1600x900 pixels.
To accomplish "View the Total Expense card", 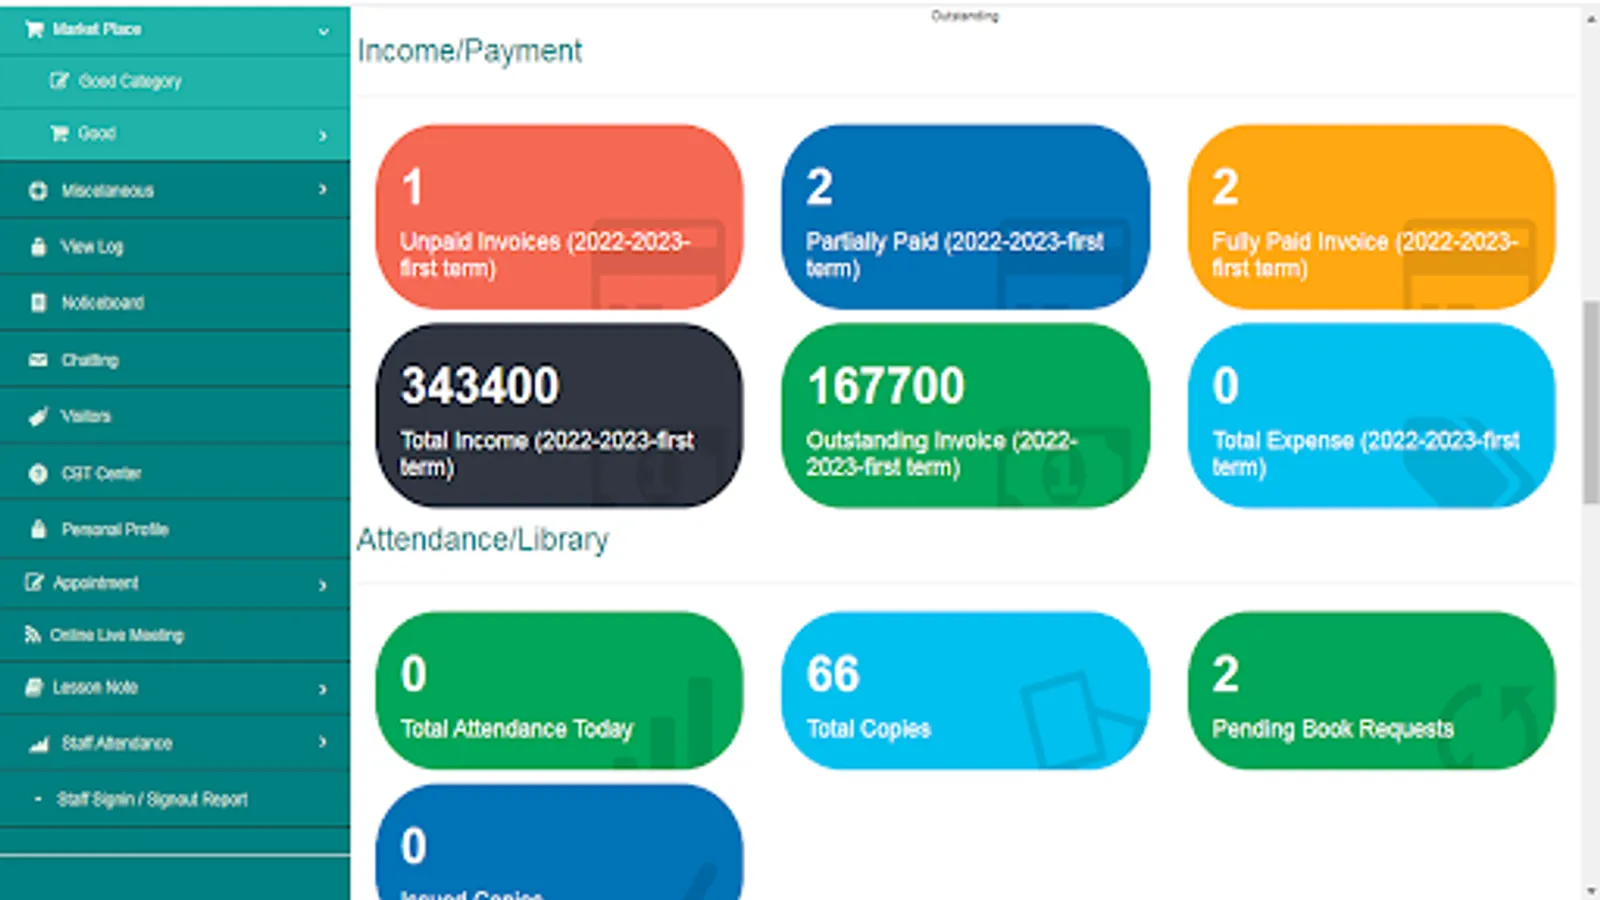I will click(x=1371, y=415).
